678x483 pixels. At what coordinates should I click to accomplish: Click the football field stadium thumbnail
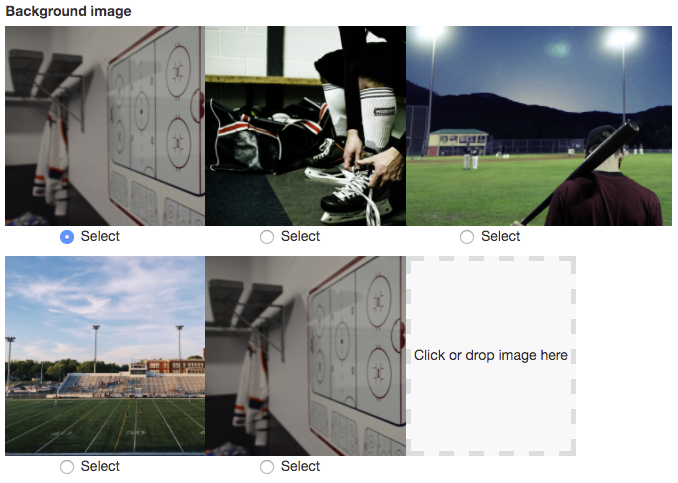(105, 356)
